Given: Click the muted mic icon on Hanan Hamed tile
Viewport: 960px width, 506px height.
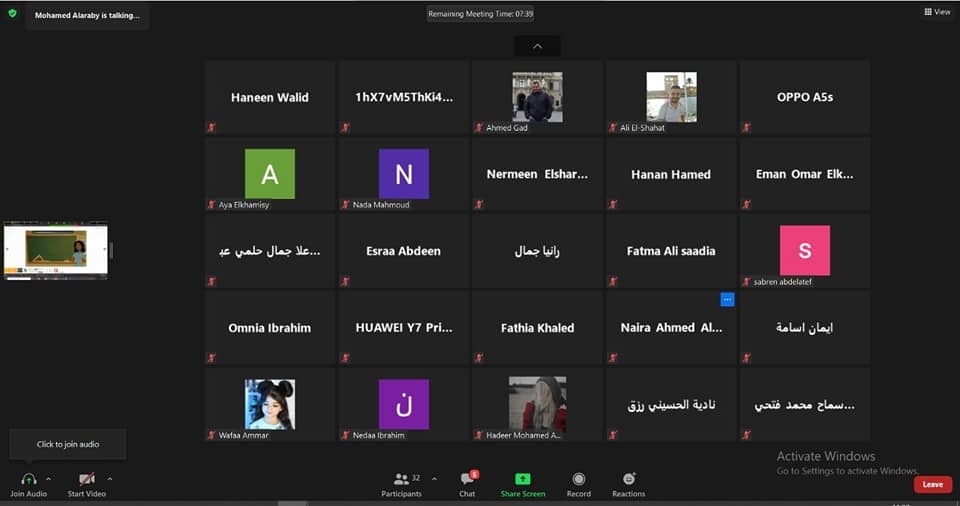Looking at the screenshot, I should point(613,205).
